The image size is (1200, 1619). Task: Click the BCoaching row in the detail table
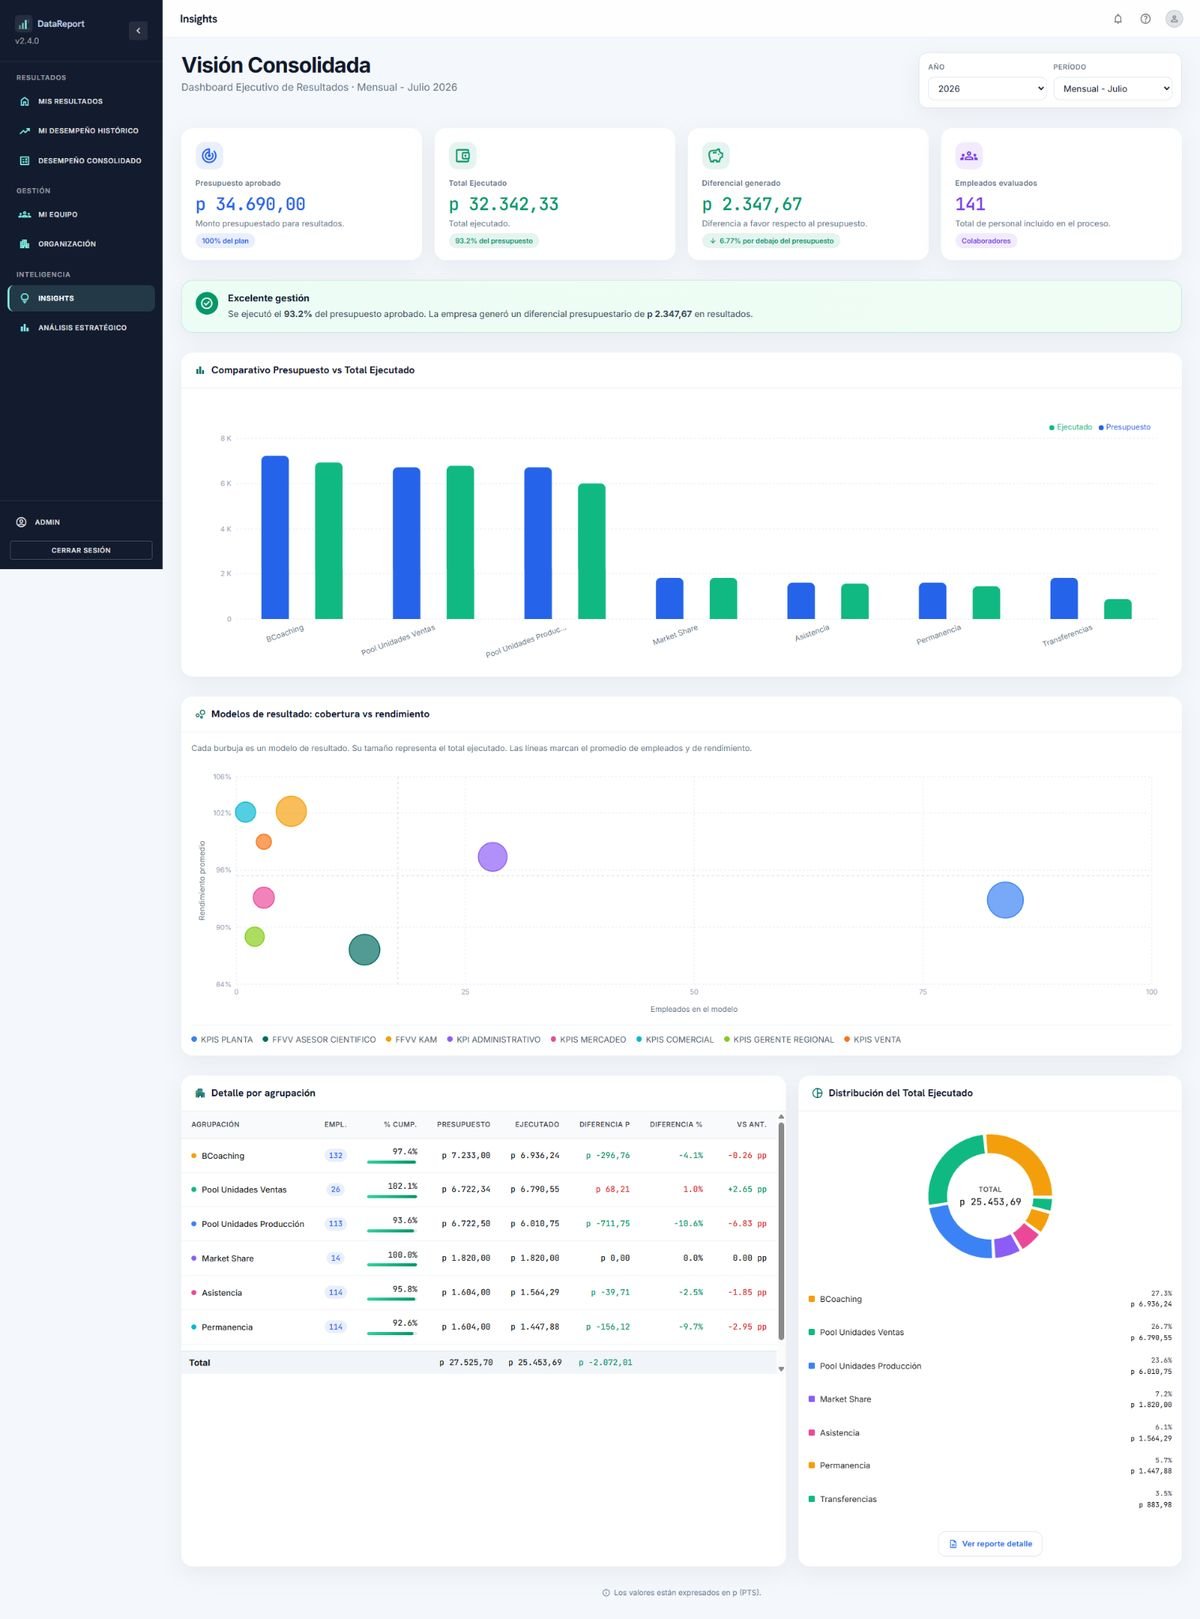[x=478, y=1156]
